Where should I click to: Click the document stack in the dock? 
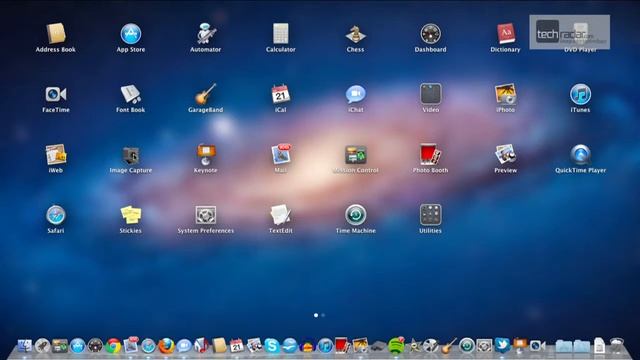click(599, 346)
